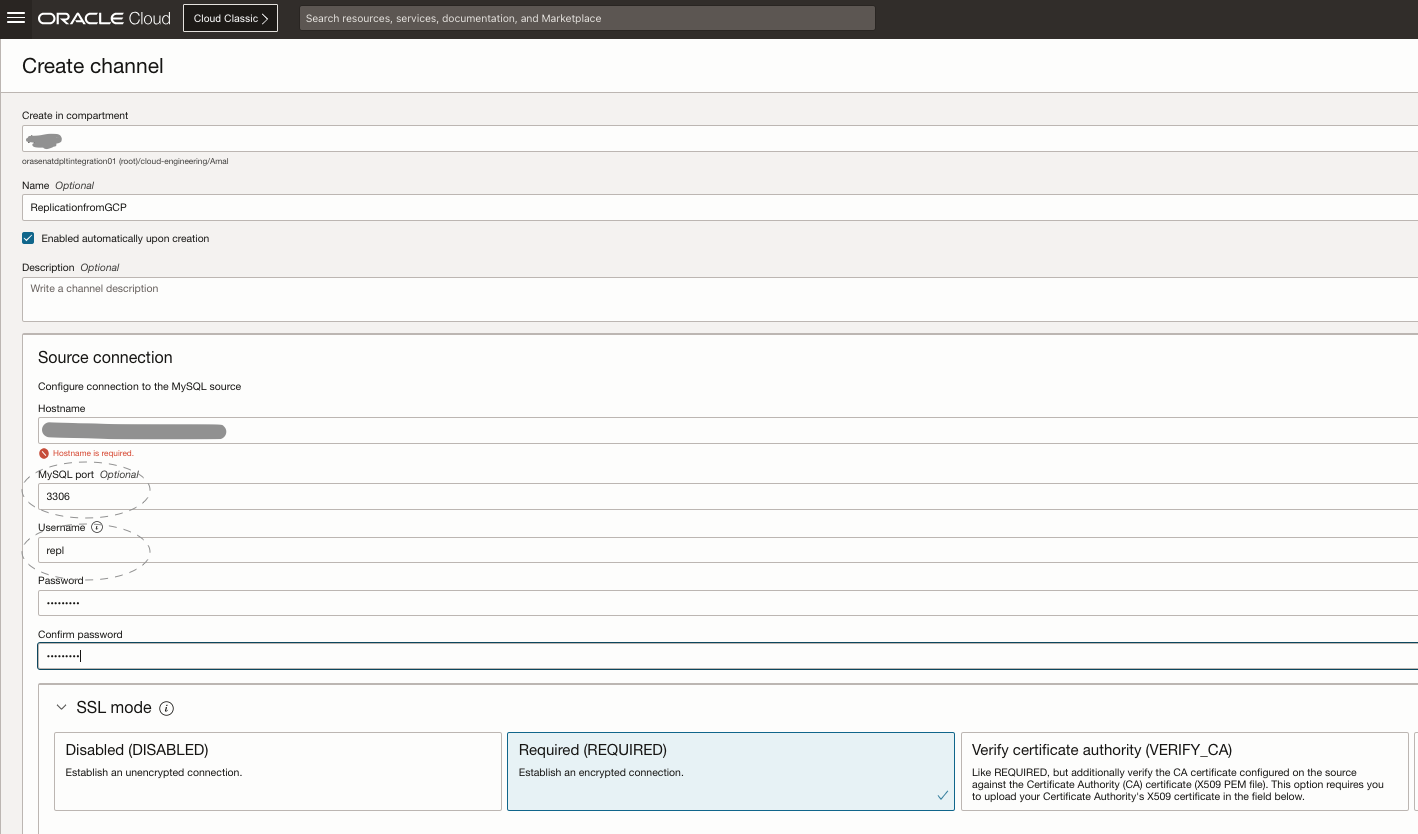Click the 'Confirm password' field label
The height and width of the screenshot is (834, 1418).
[x=80, y=634]
